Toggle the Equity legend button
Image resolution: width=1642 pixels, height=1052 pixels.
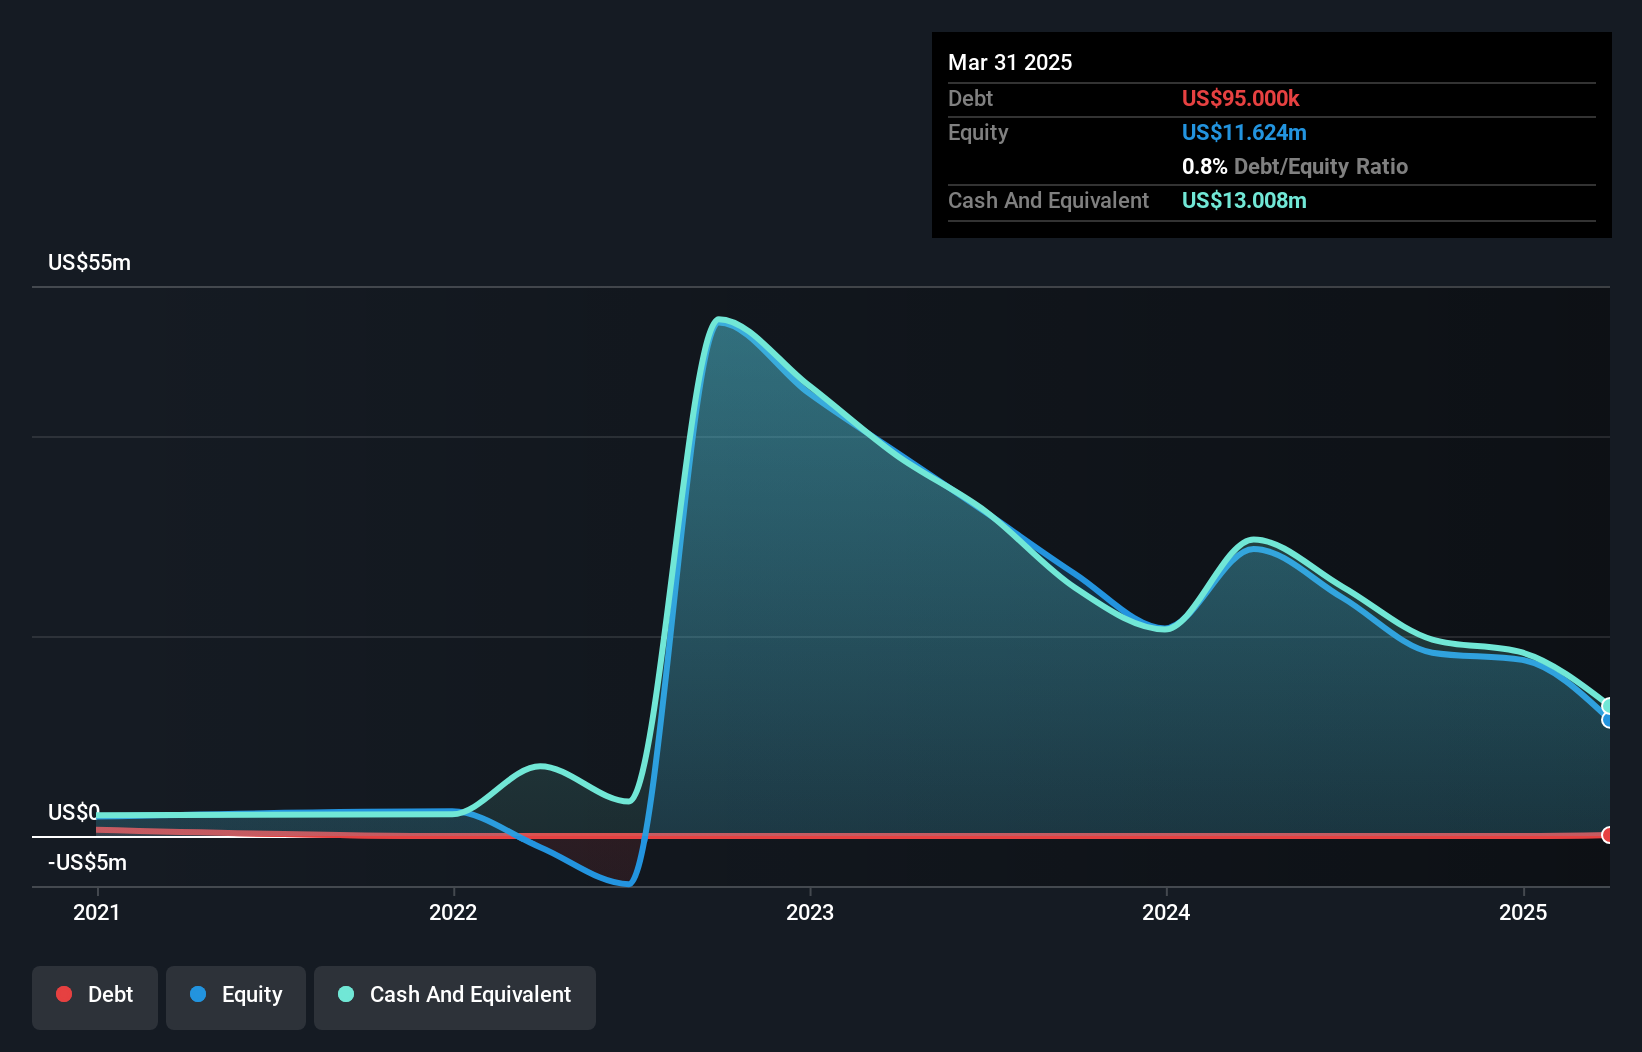click(x=236, y=997)
